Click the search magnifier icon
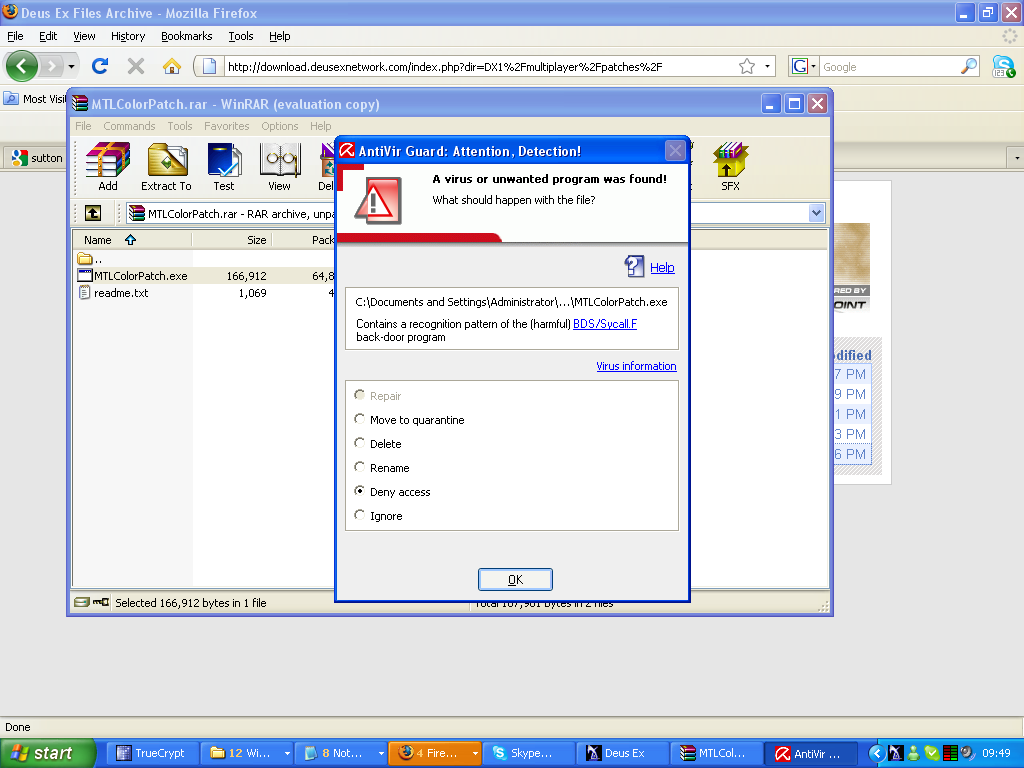 click(968, 66)
